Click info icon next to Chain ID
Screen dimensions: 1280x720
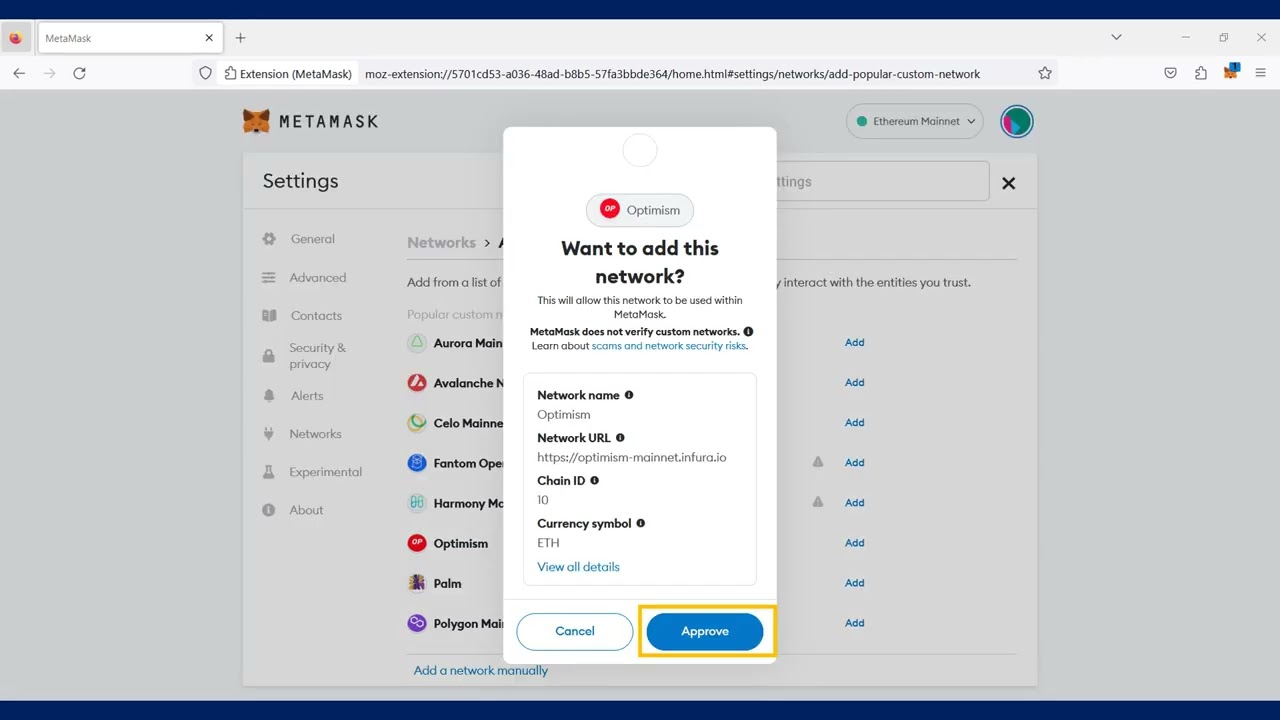[x=594, y=481]
